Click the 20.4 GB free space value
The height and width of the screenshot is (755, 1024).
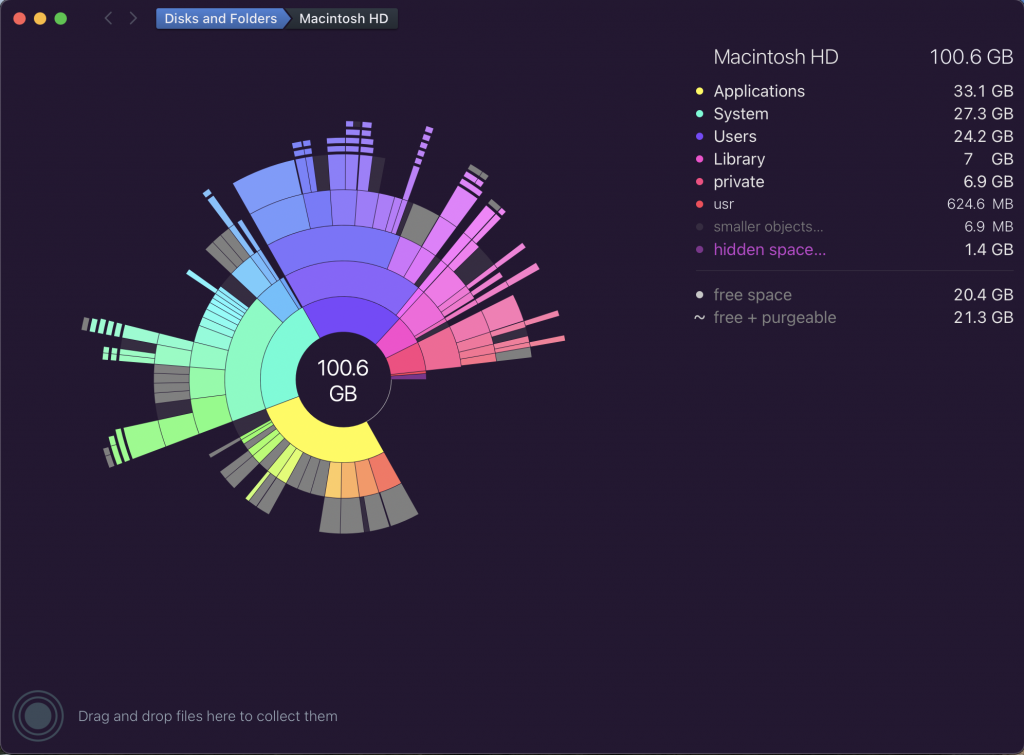pyautogui.click(x=984, y=295)
